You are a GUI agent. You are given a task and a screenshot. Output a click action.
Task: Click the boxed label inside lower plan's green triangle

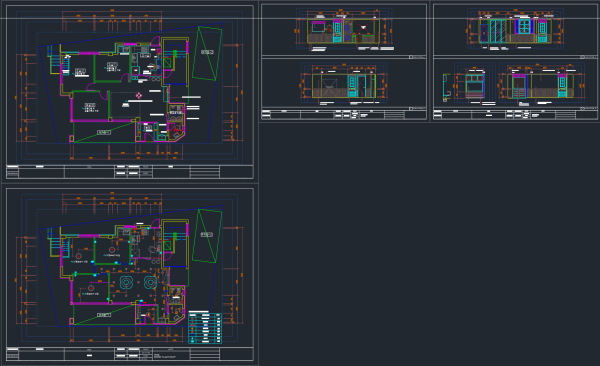[104, 315]
